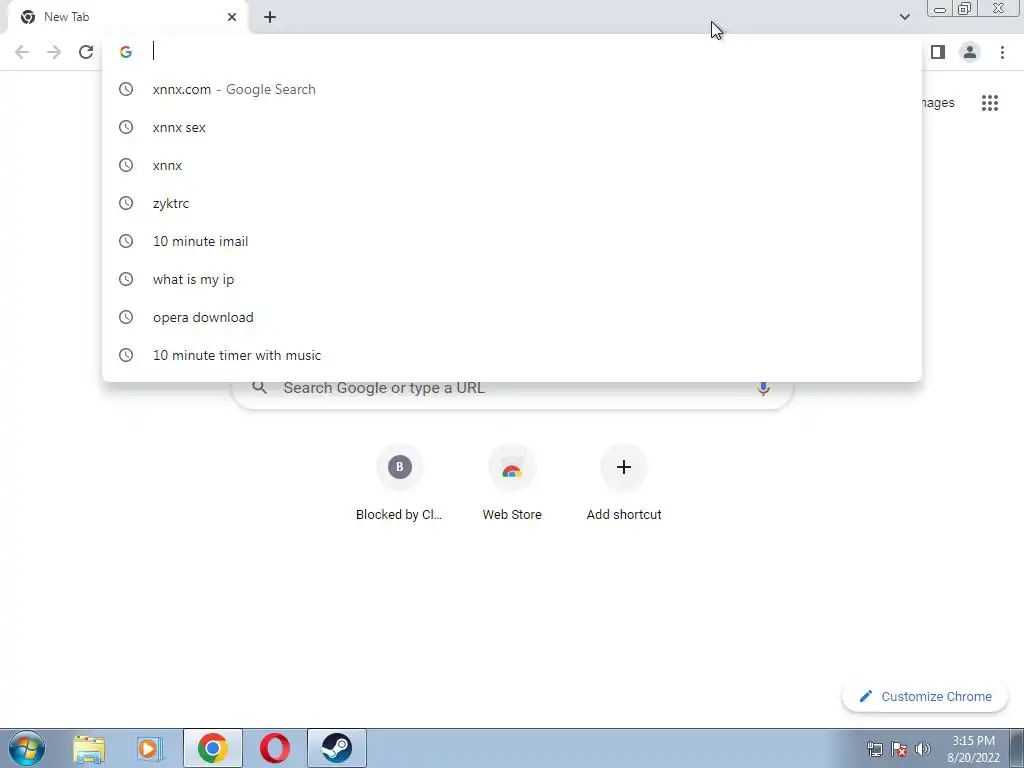This screenshot has height=768, width=1024.
Task: Launch Windows Media Player from taskbar
Action: (x=150, y=749)
